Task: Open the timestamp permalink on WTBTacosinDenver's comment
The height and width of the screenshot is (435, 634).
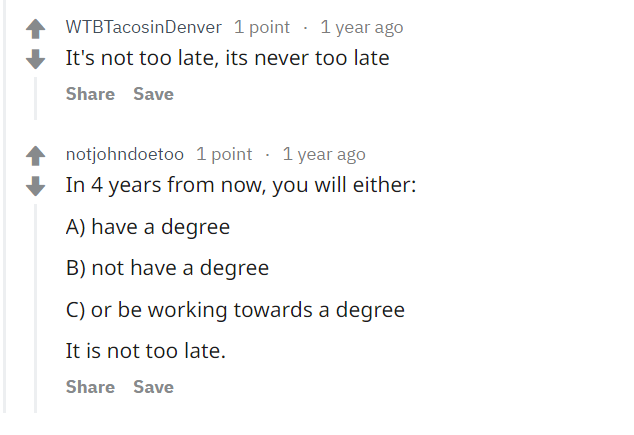Action: click(361, 27)
